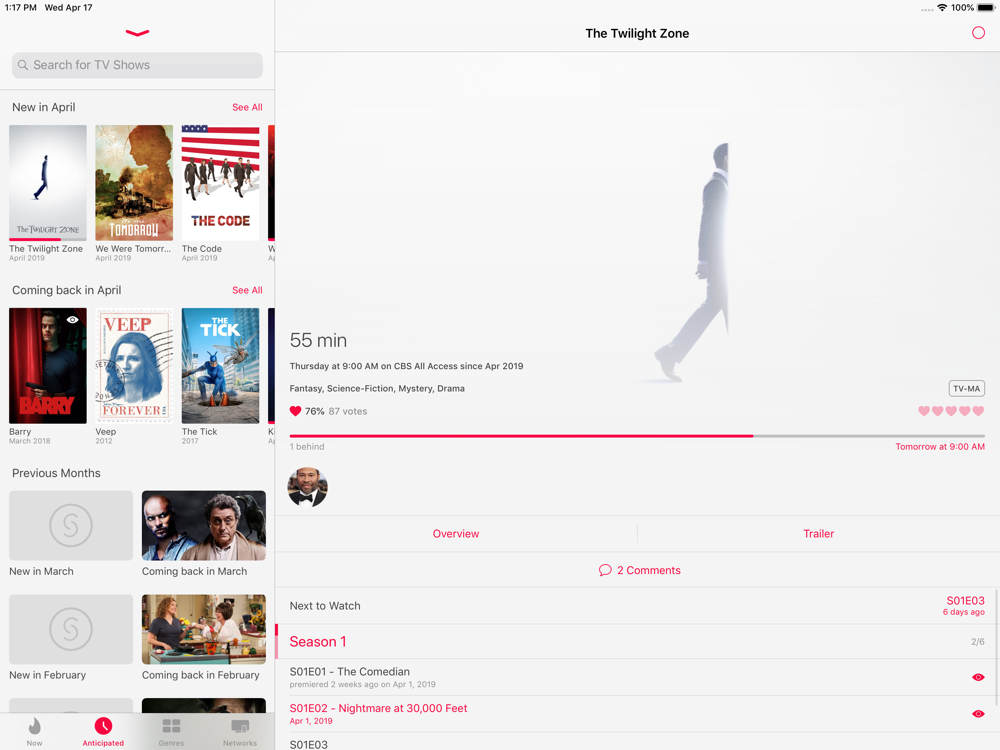
Task: Open See All for New in April
Action: click(247, 107)
